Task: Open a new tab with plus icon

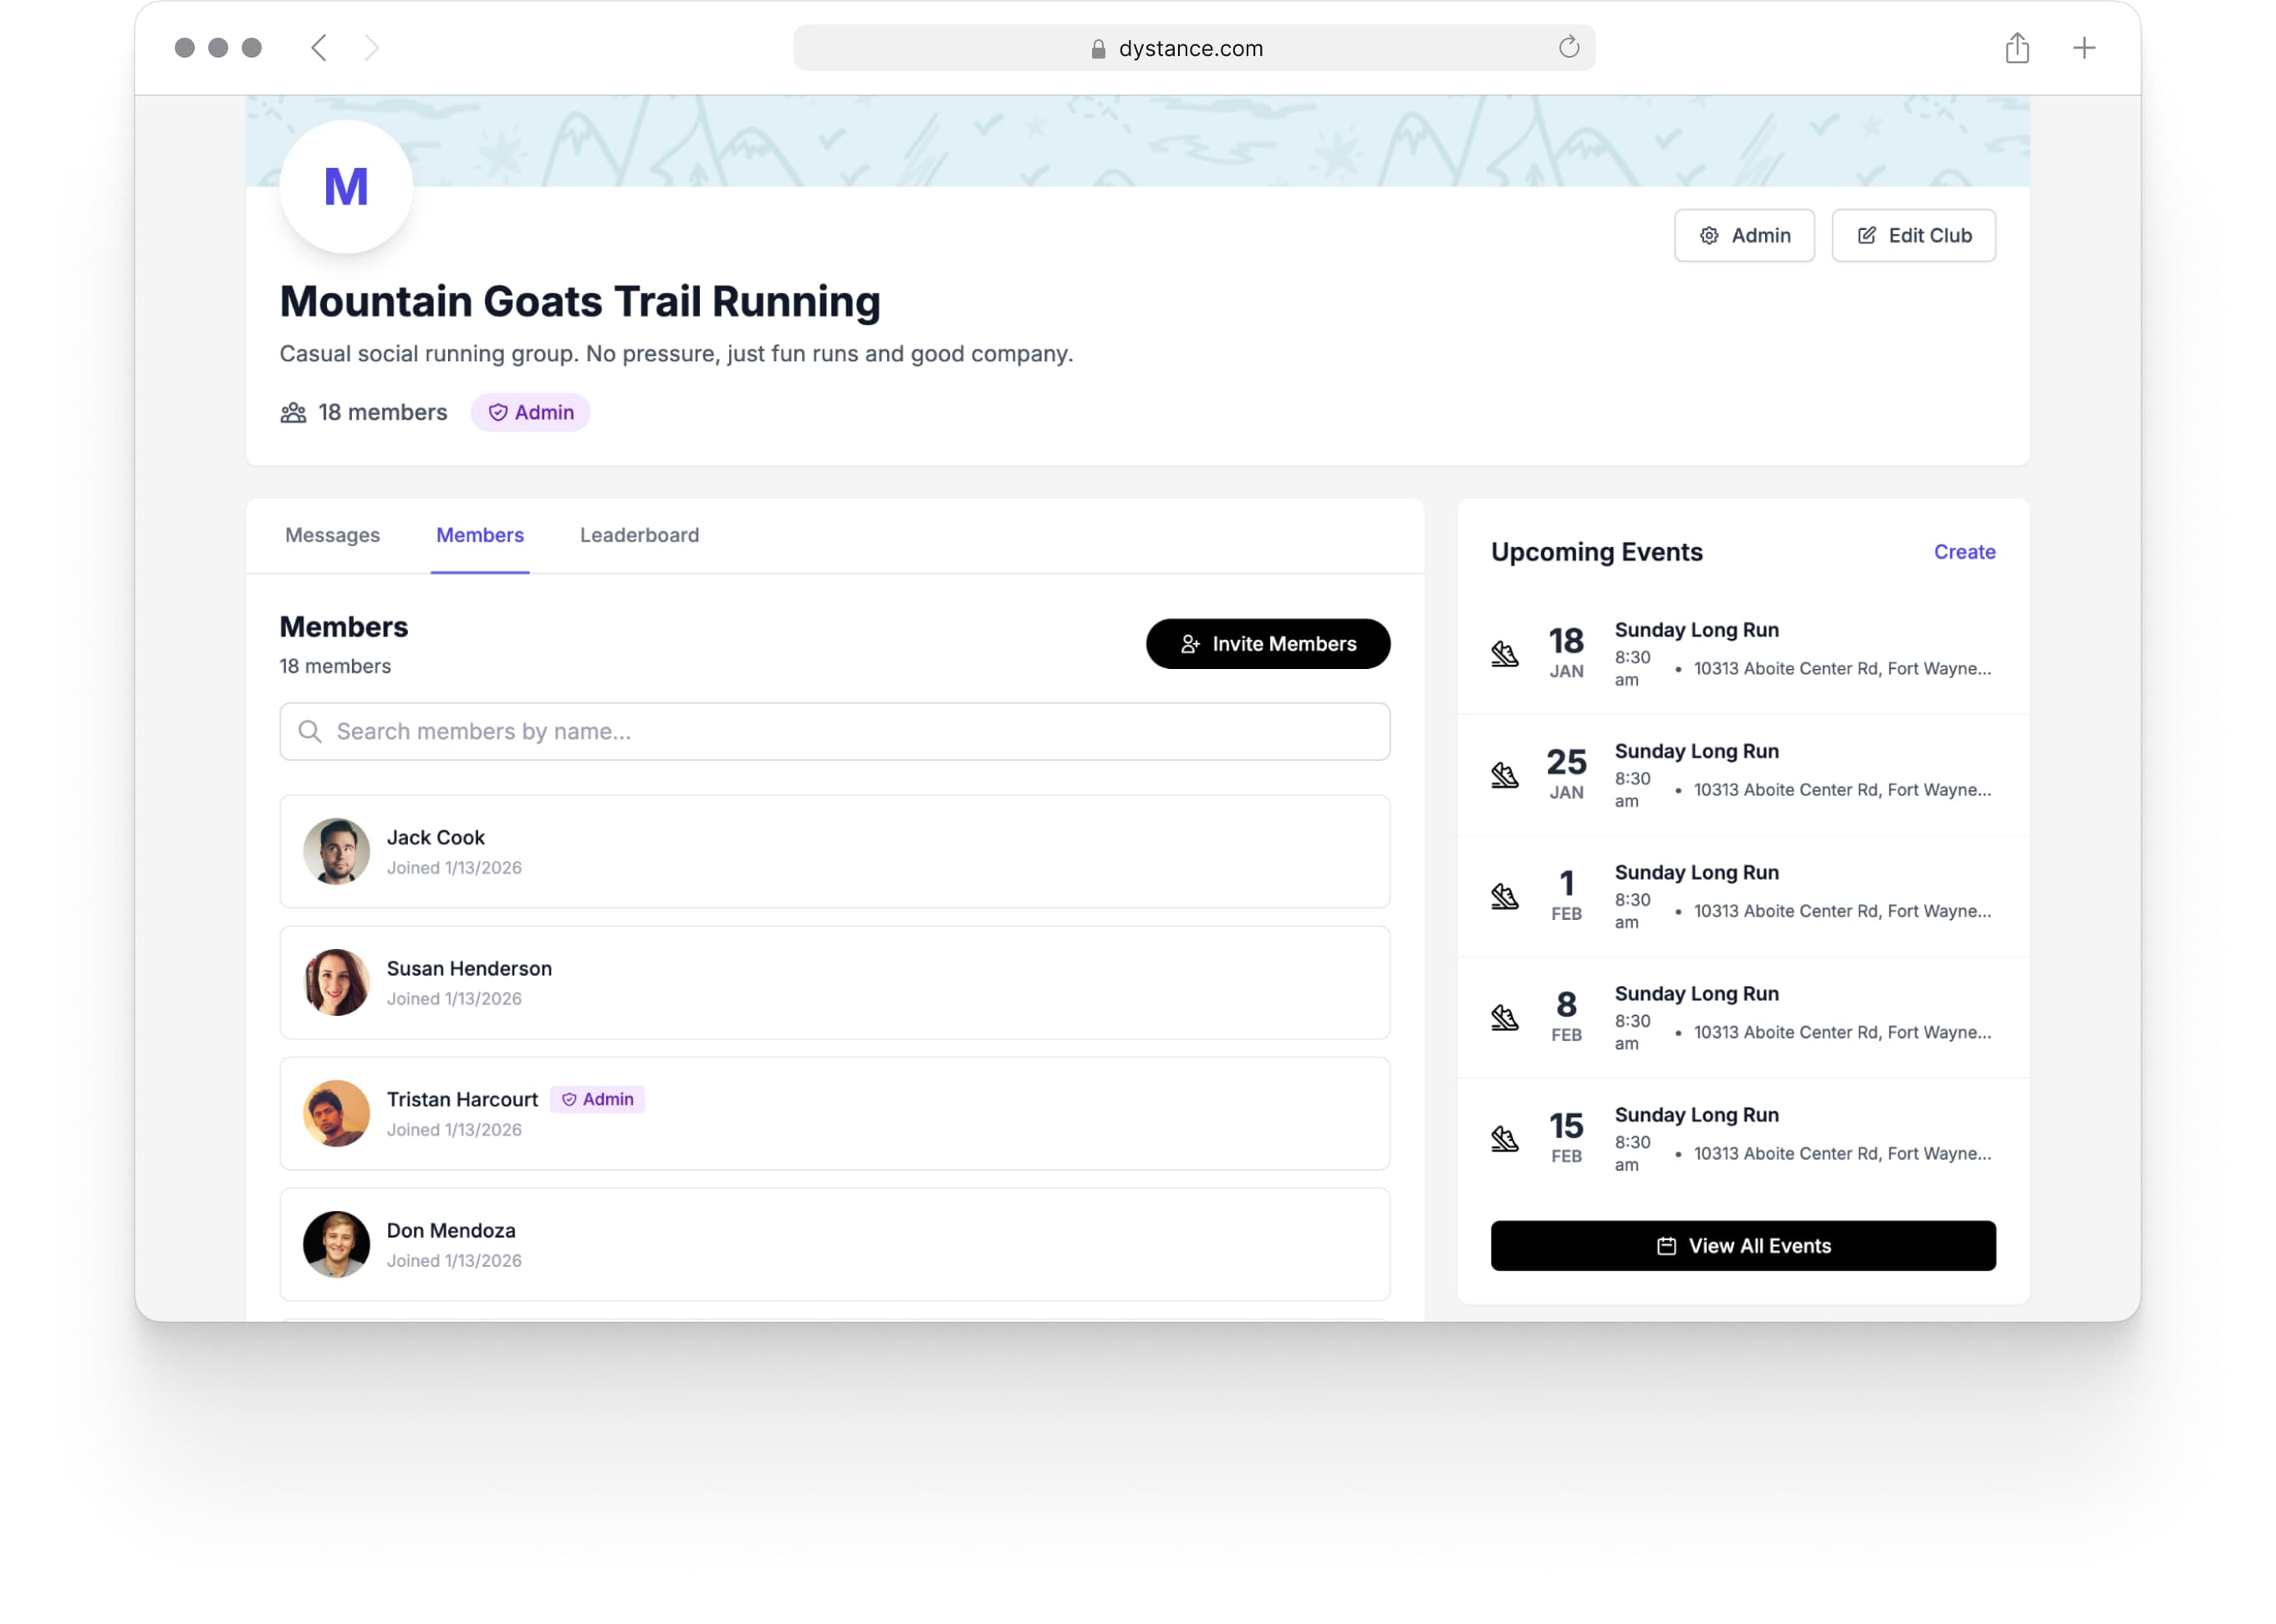Action: [2083, 47]
